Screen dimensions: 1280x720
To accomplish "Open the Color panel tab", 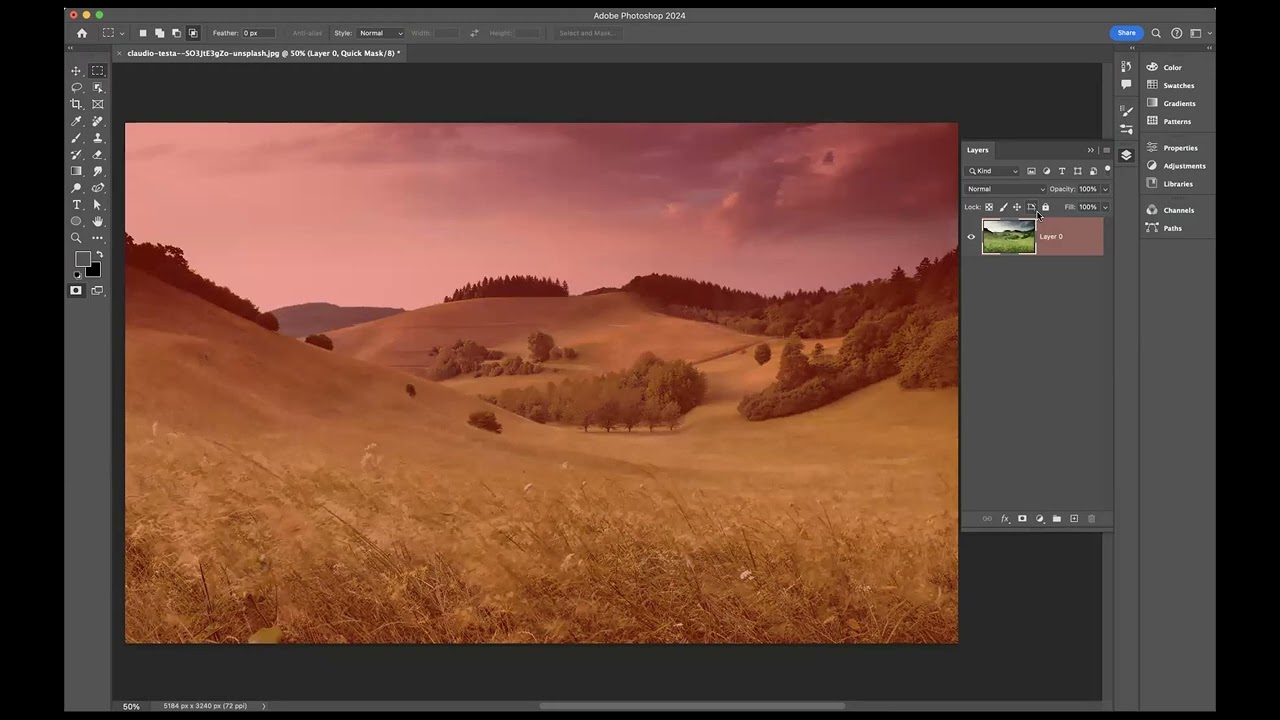I will coord(1173,67).
